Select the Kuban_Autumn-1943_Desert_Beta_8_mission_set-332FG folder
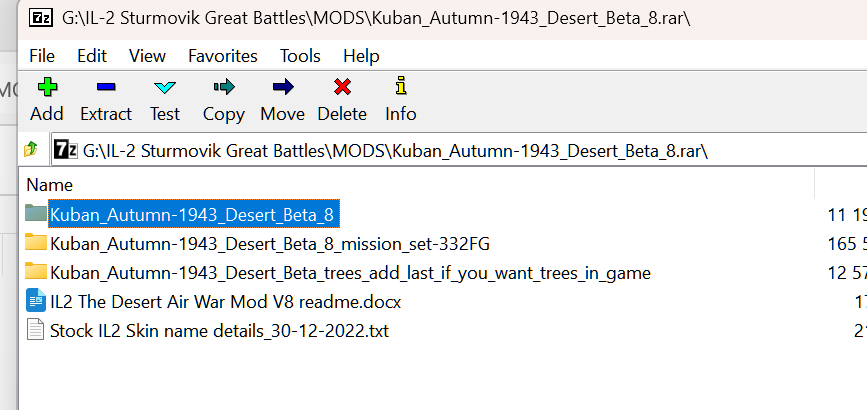 270,243
